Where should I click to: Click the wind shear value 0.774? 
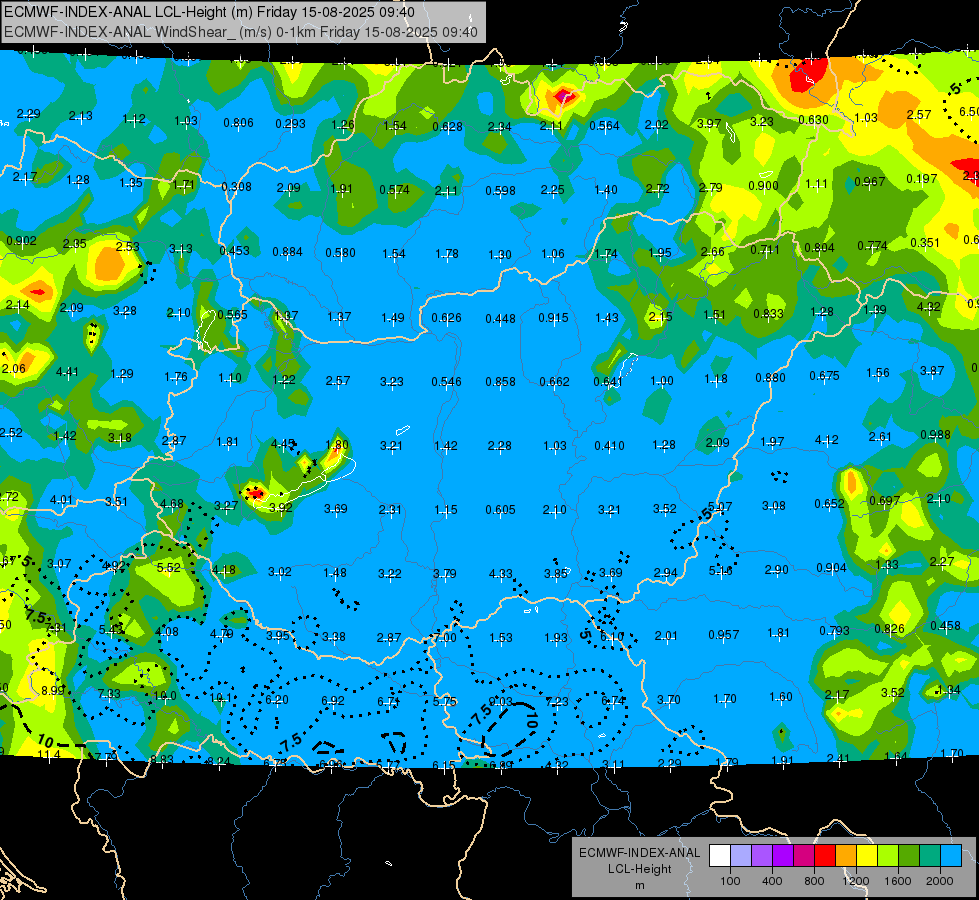[x=872, y=246]
